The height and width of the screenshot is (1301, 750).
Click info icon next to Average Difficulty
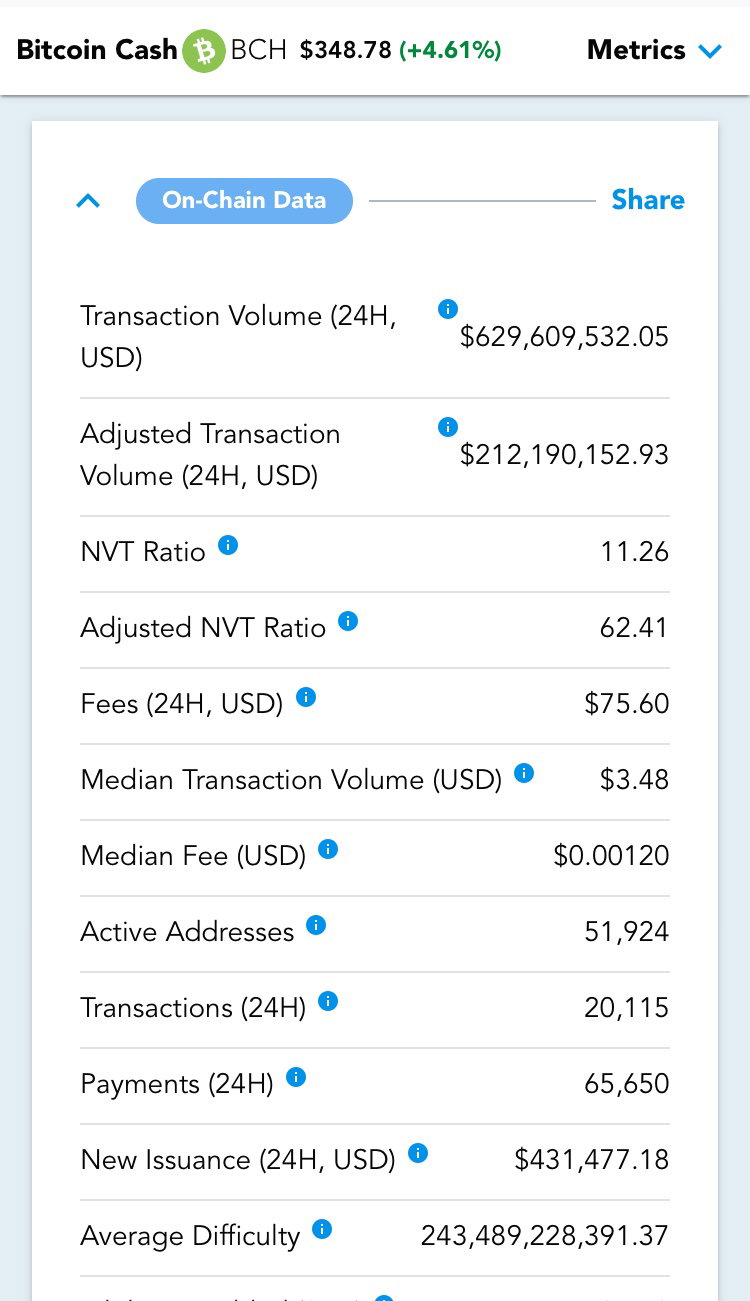tap(322, 1229)
